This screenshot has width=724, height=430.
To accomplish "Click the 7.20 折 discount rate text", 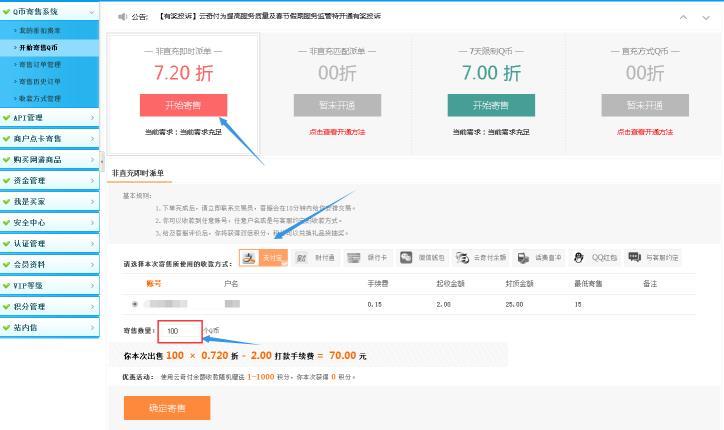I will tap(183, 73).
